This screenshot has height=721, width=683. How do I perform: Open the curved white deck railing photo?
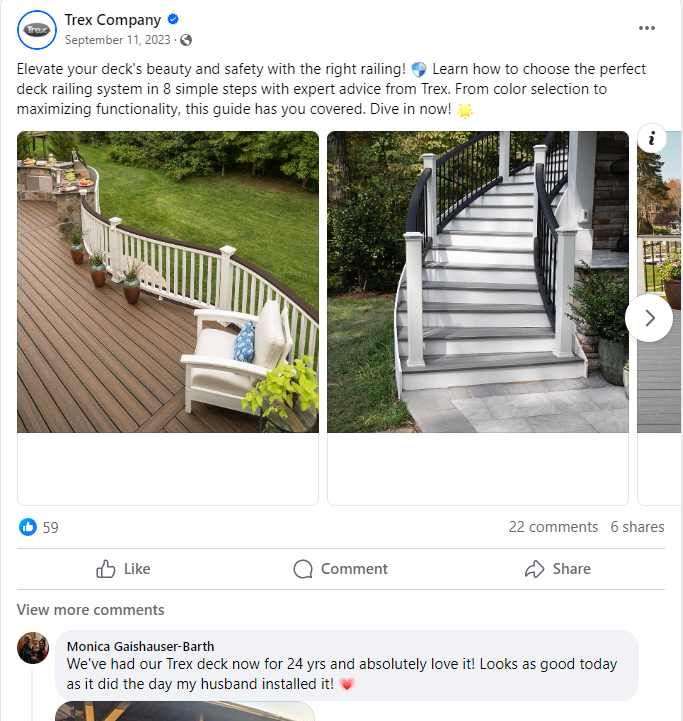pos(168,282)
